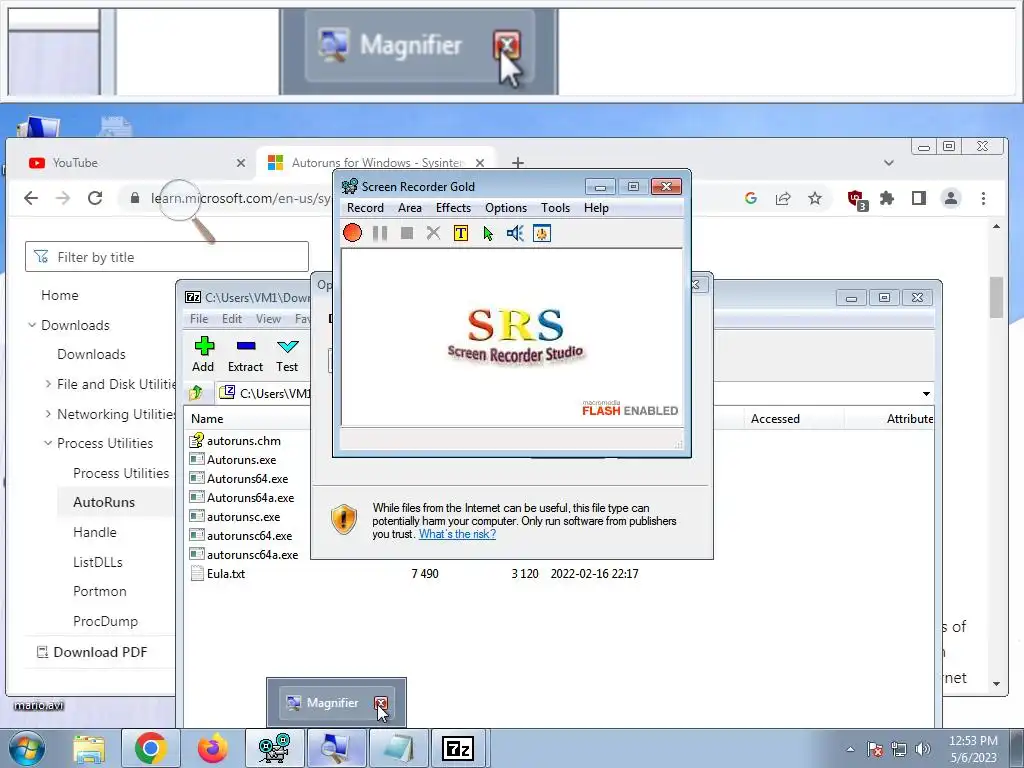Open the Handle page in sidebar
This screenshot has width=1024, height=768.
coord(95,532)
